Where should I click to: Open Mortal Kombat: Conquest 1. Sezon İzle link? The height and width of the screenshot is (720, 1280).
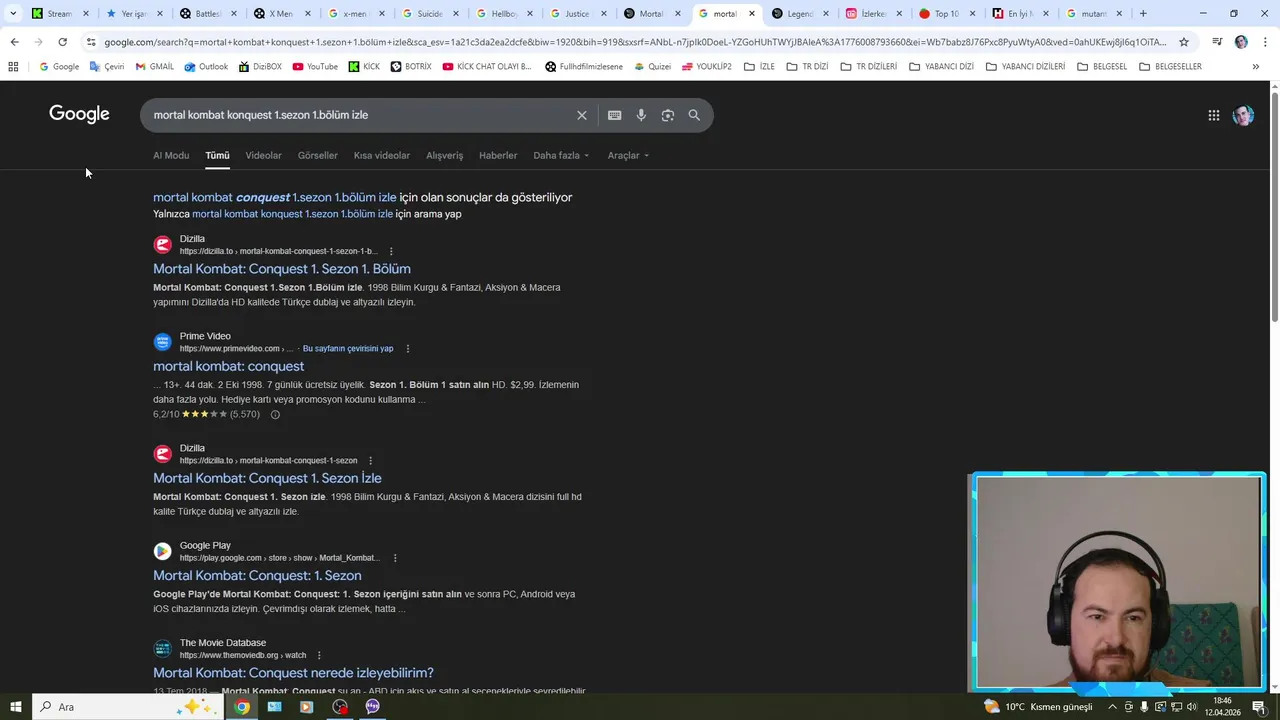267,478
